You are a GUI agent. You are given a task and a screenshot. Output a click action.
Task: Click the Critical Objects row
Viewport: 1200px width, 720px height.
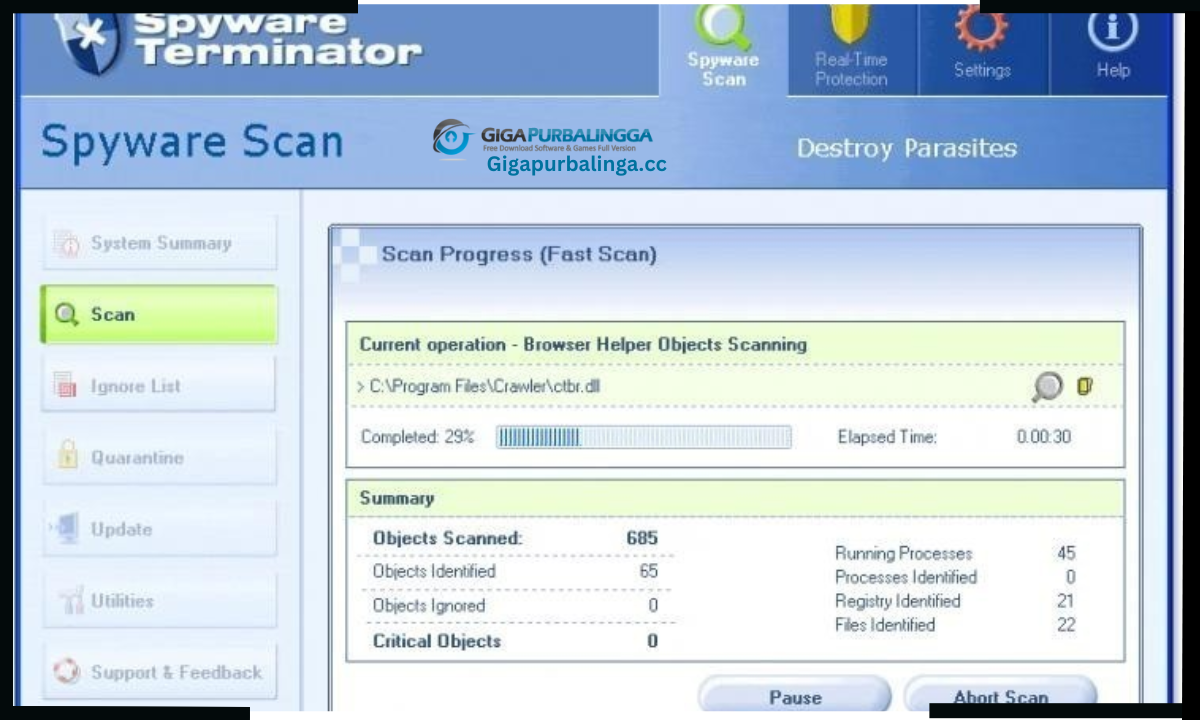point(517,641)
